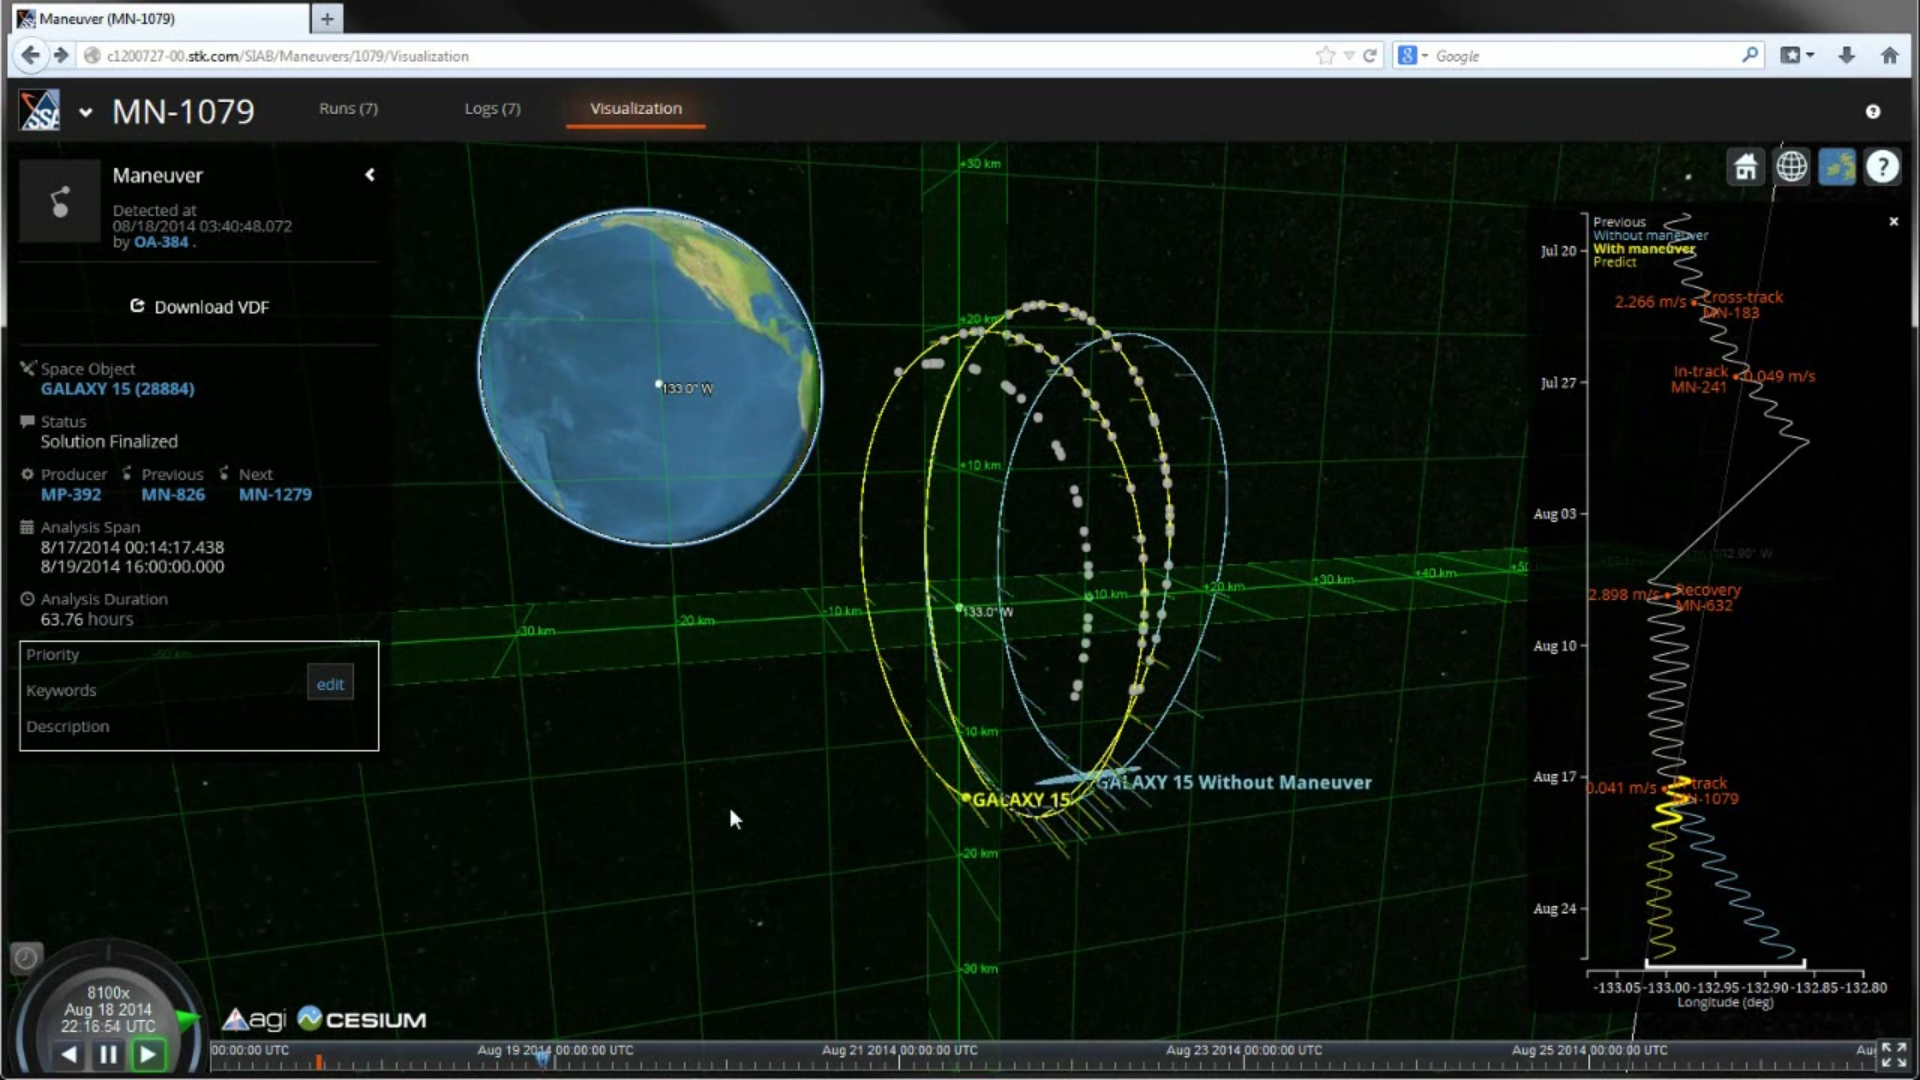
Task: Click In-track MN-241 chart annotation
Action: pos(1699,379)
